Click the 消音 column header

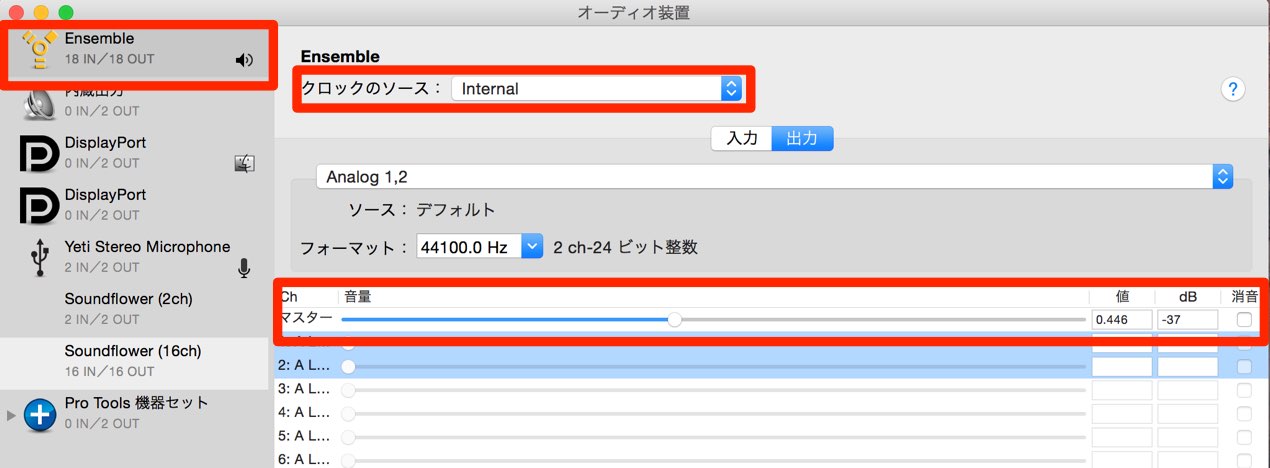pos(1246,297)
